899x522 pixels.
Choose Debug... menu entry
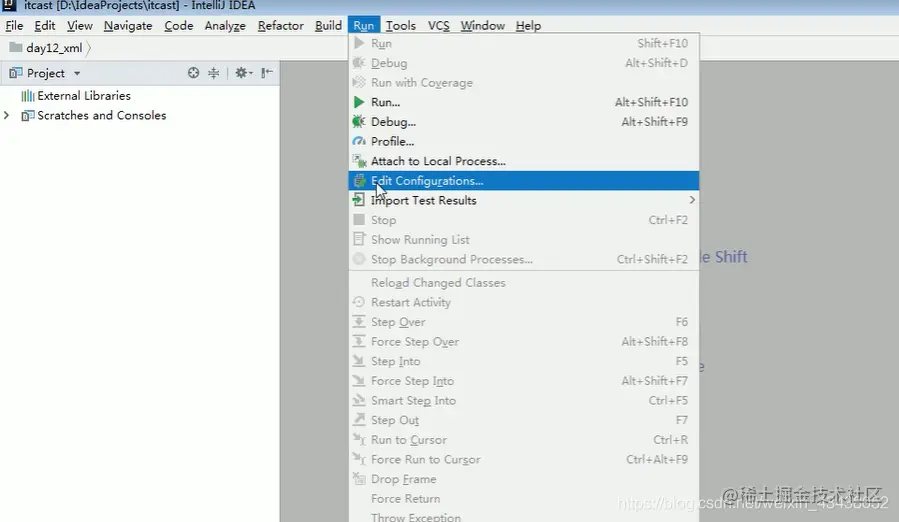pos(523,122)
